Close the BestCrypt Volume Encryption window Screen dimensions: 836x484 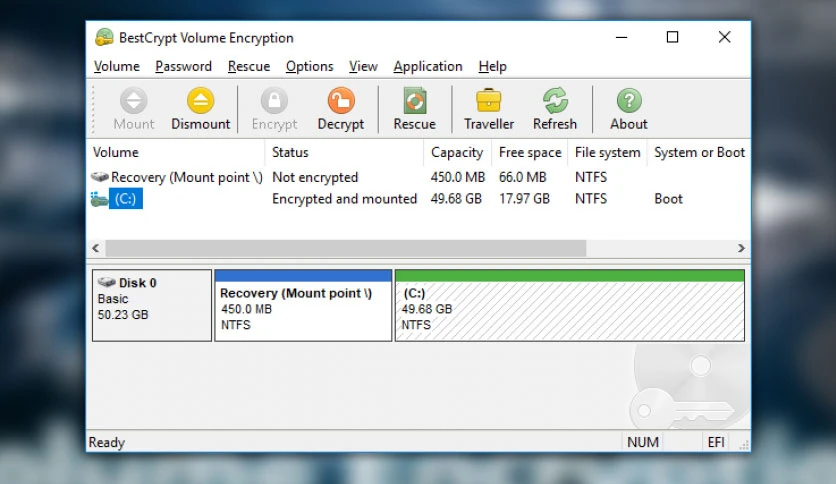(x=724, y=37)
